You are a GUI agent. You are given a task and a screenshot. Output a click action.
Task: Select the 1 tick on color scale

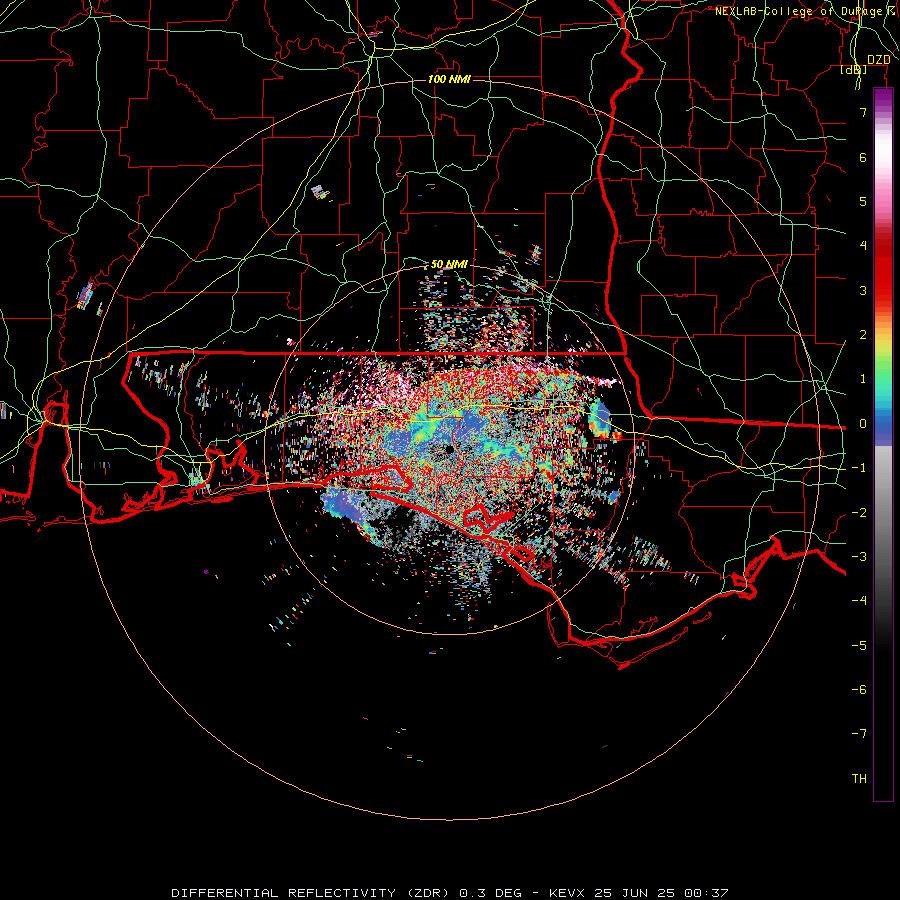pyautogui.click(x=863, y=379)
